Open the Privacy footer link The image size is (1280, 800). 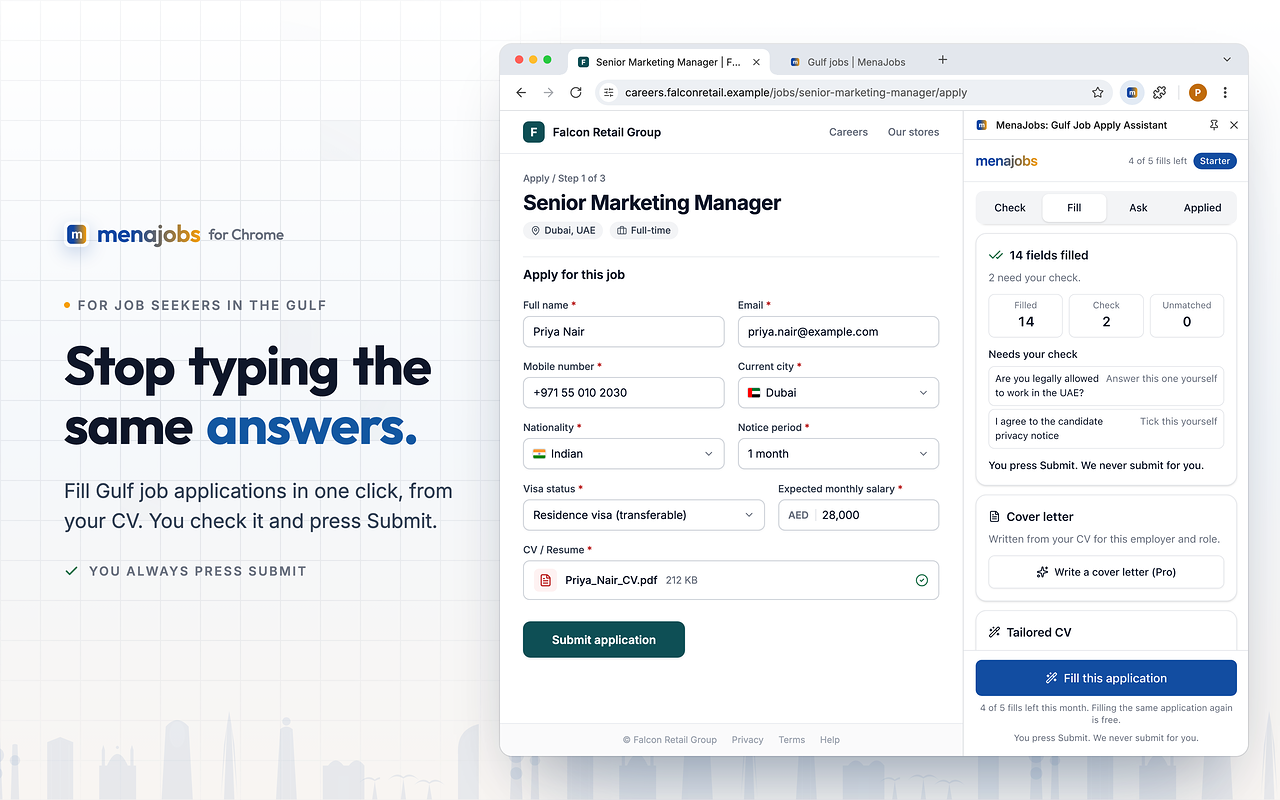click(x=747, y=740)
